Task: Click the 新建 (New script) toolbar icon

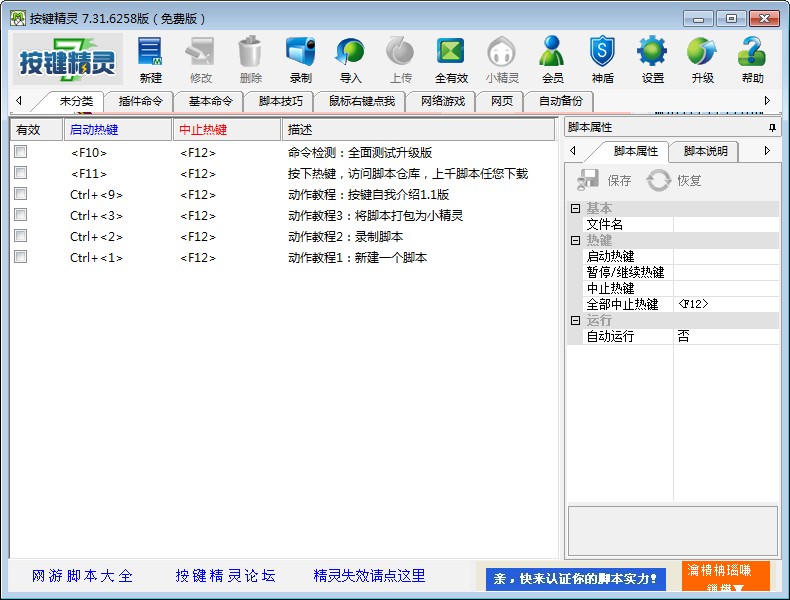Action: tap(150, 59)
